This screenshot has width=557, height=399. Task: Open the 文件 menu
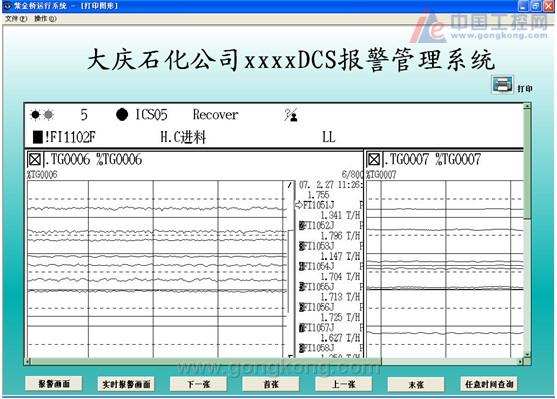[x=16, y=18]
